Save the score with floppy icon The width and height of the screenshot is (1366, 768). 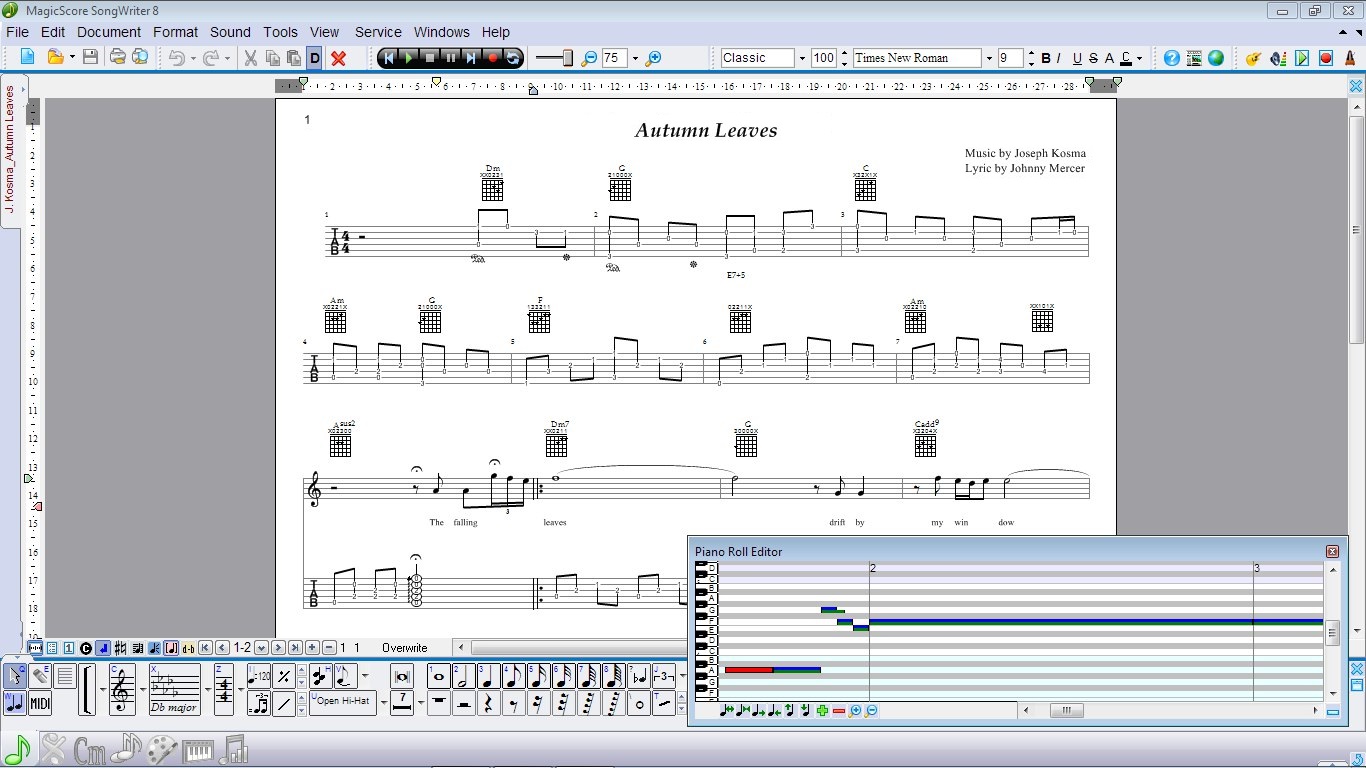(x=90, y=57)
